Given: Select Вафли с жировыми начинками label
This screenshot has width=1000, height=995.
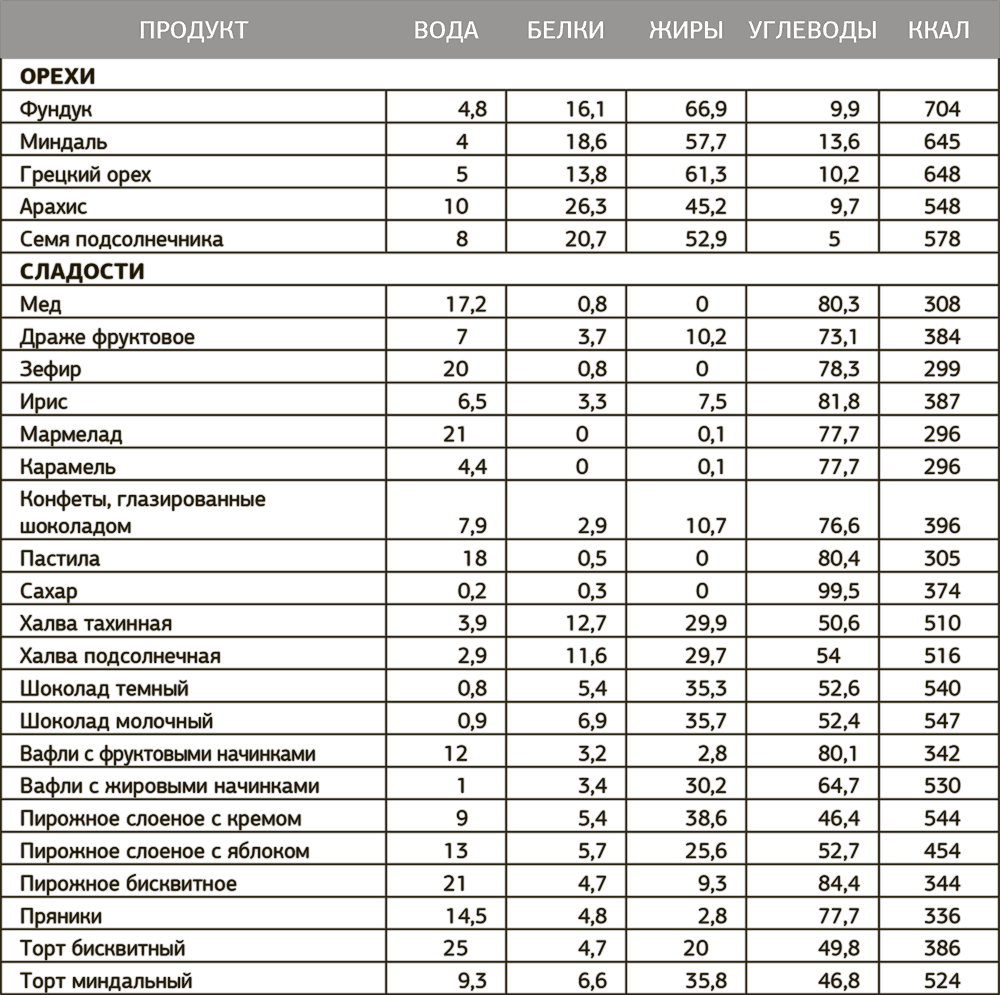Looking at the screenshot, I should pyautogui.click(x=169, y=786).
